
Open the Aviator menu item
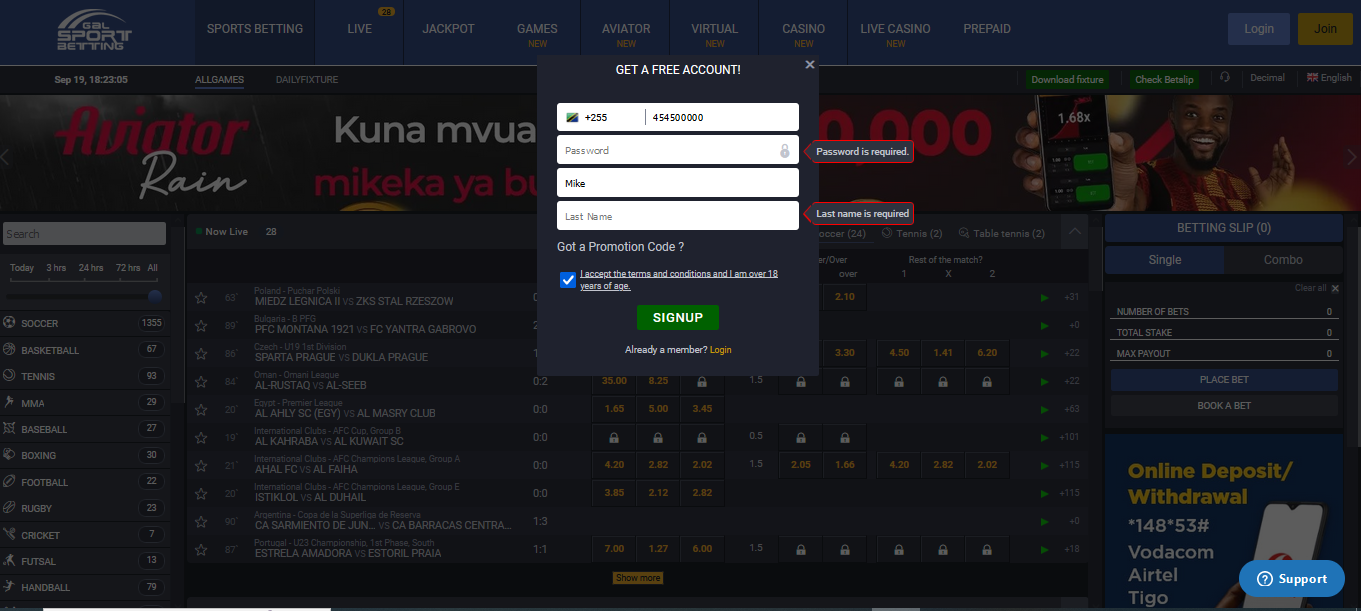point(626,29)
